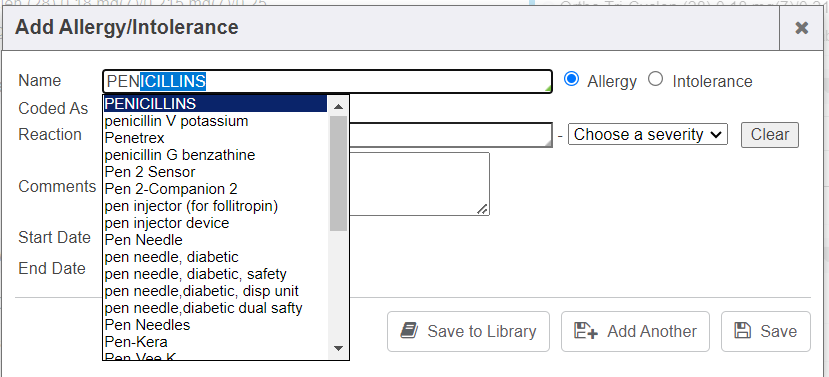
Task: Click the suggestion list scroll-down arrow
Action: tap(338, 348)
